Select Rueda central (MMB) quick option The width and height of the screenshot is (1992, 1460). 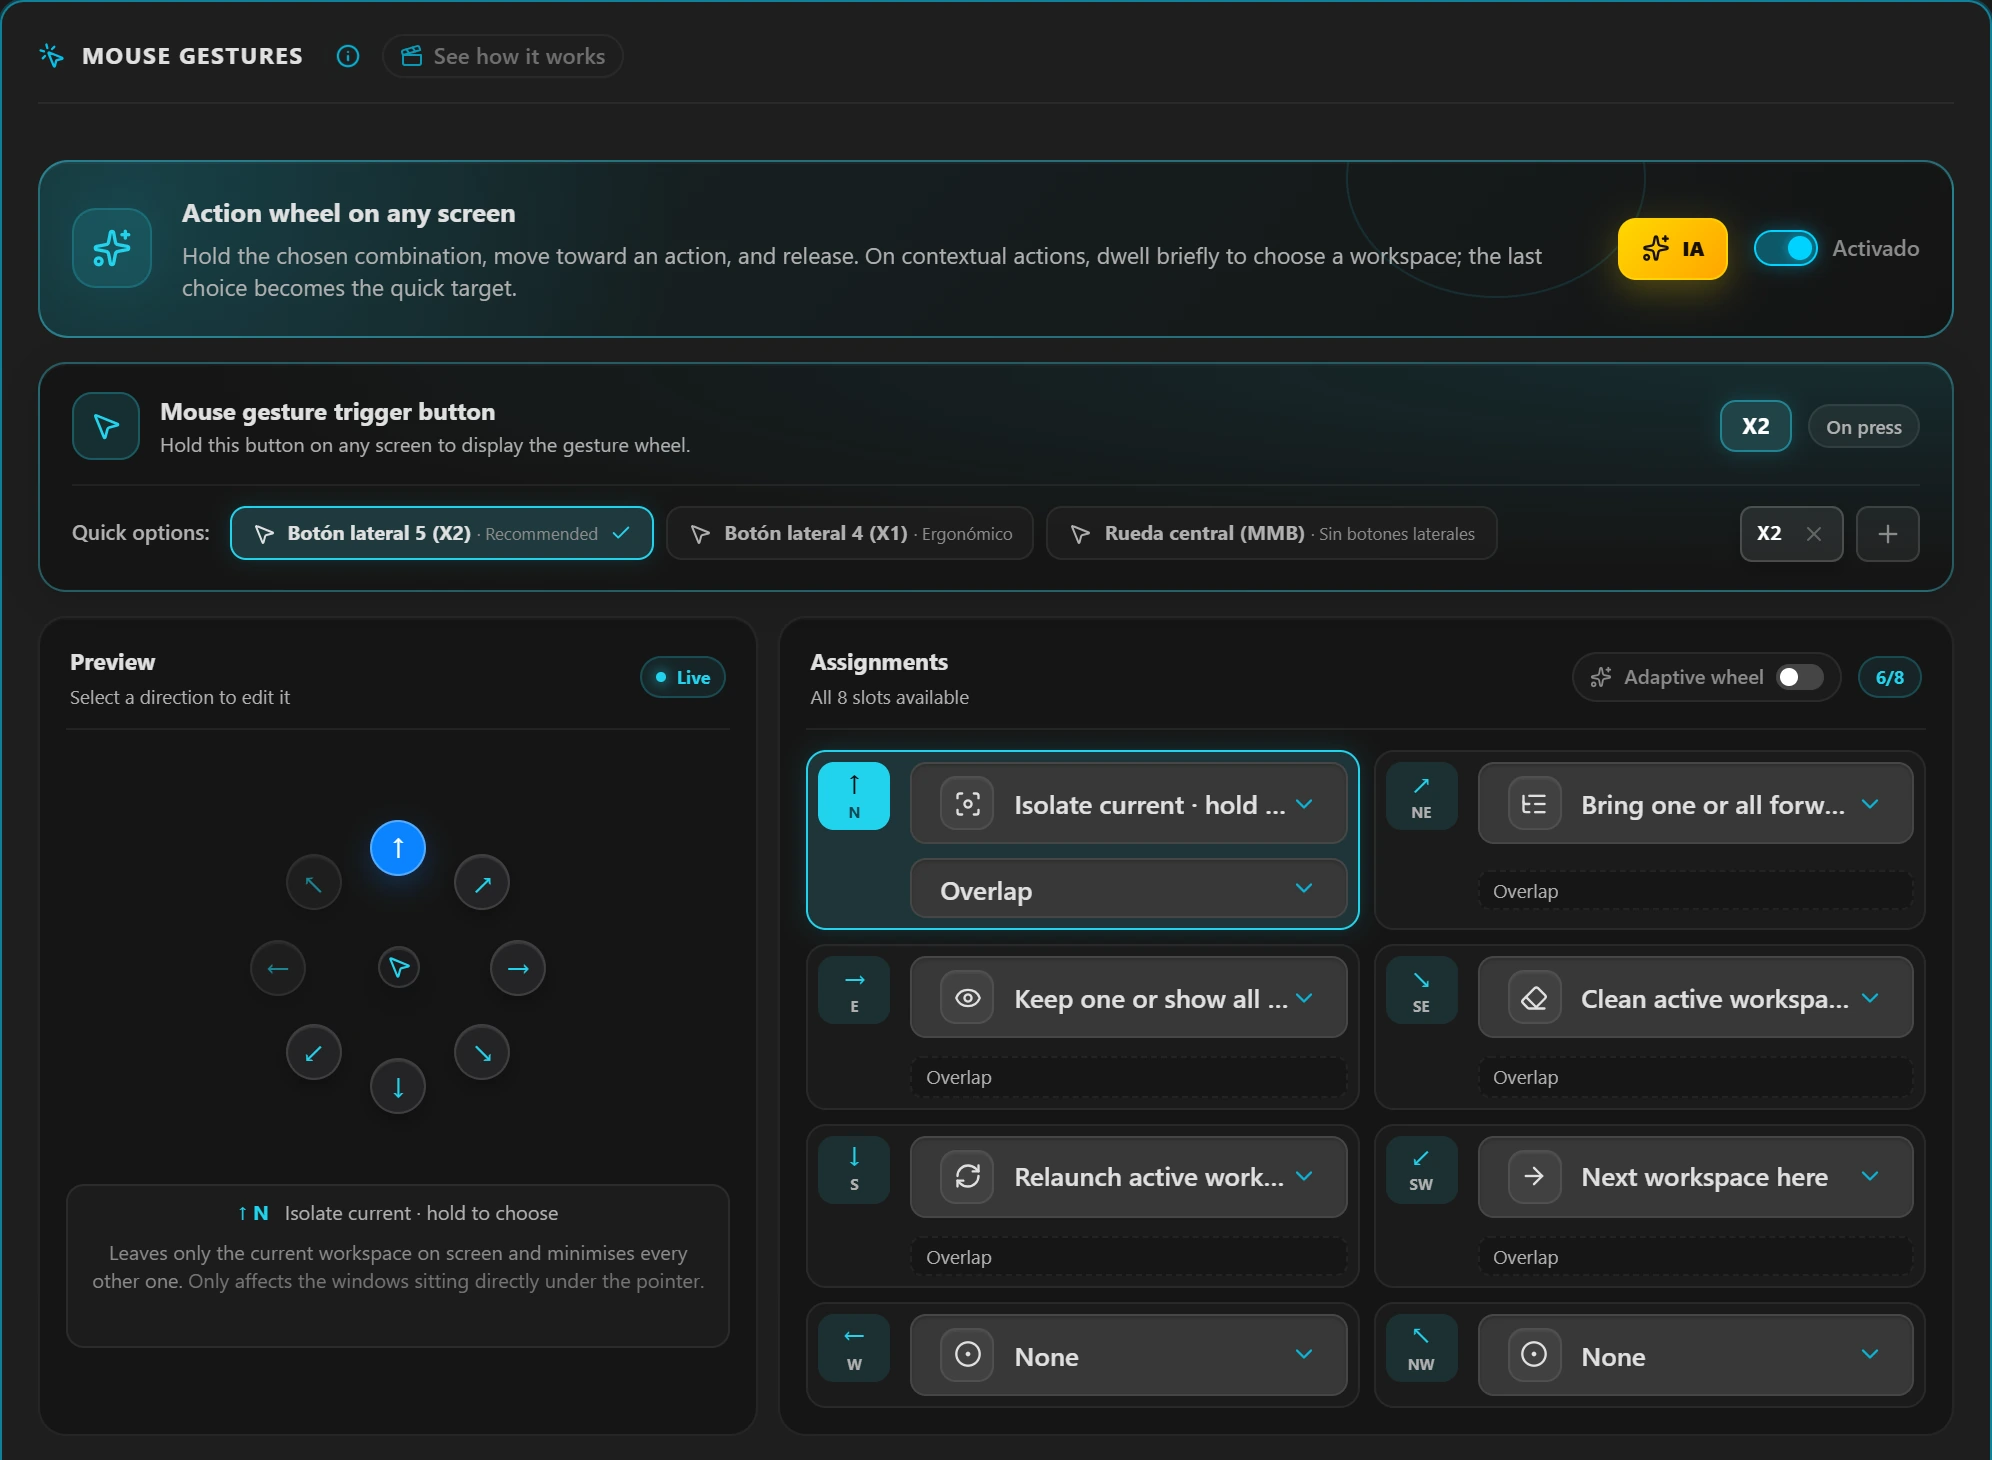1271,533
